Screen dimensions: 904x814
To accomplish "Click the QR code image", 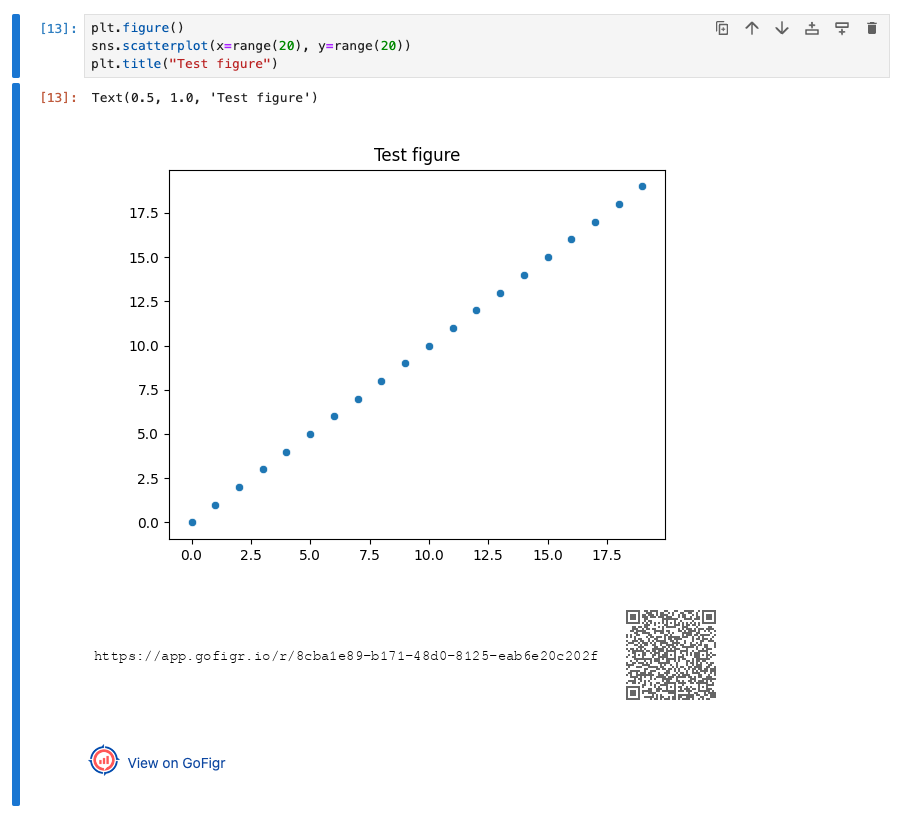I will pyautogui.click(x=670, y=655).
